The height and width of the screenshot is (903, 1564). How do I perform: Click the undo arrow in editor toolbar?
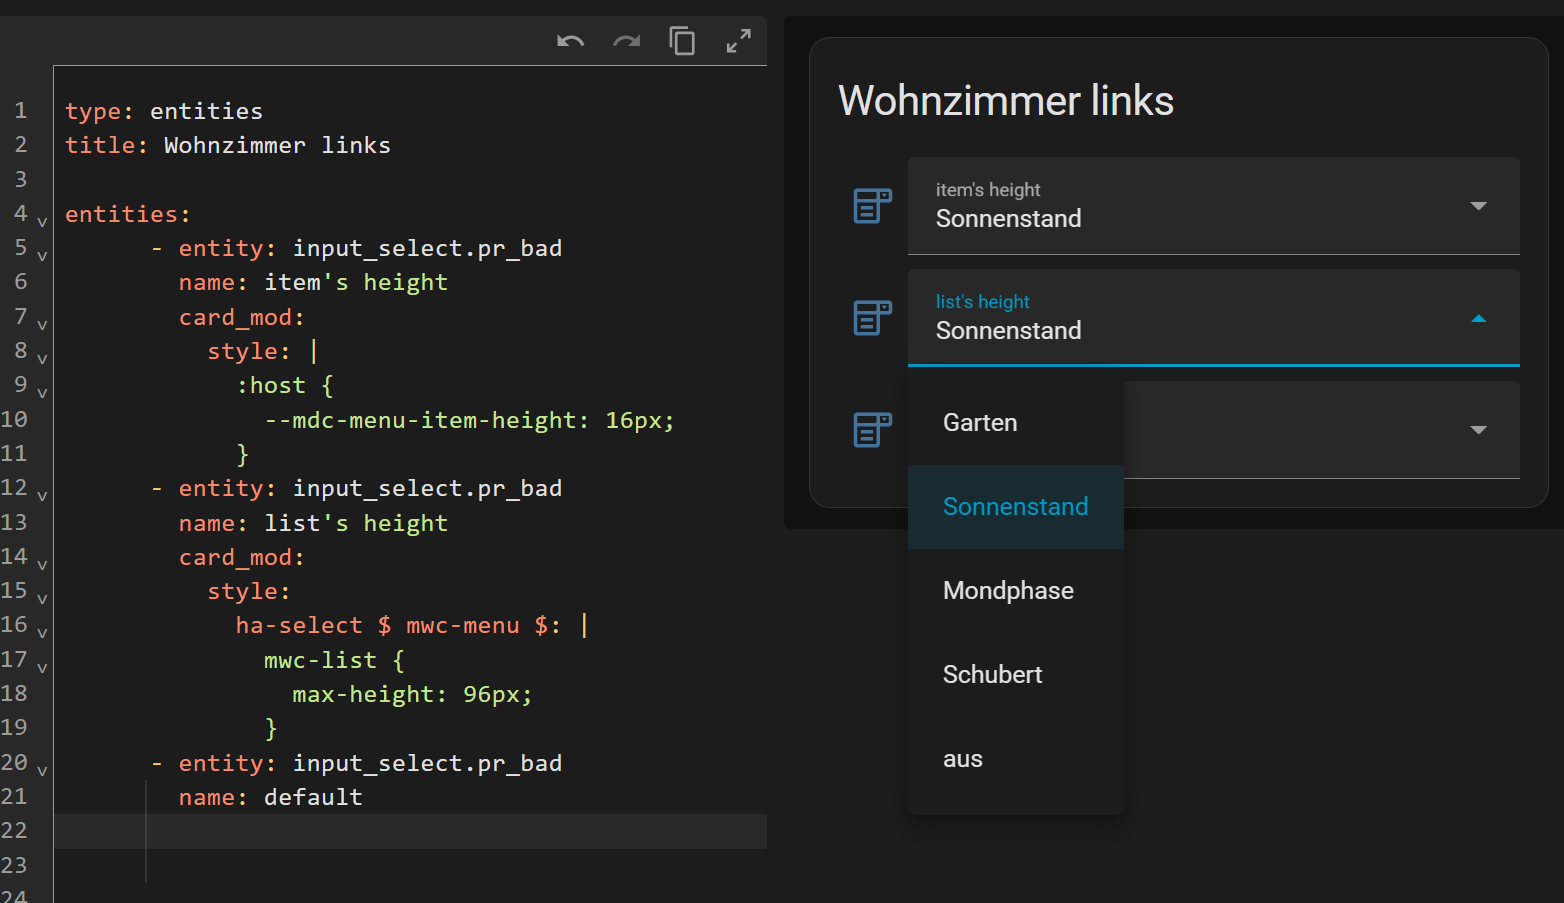(570, 41)
